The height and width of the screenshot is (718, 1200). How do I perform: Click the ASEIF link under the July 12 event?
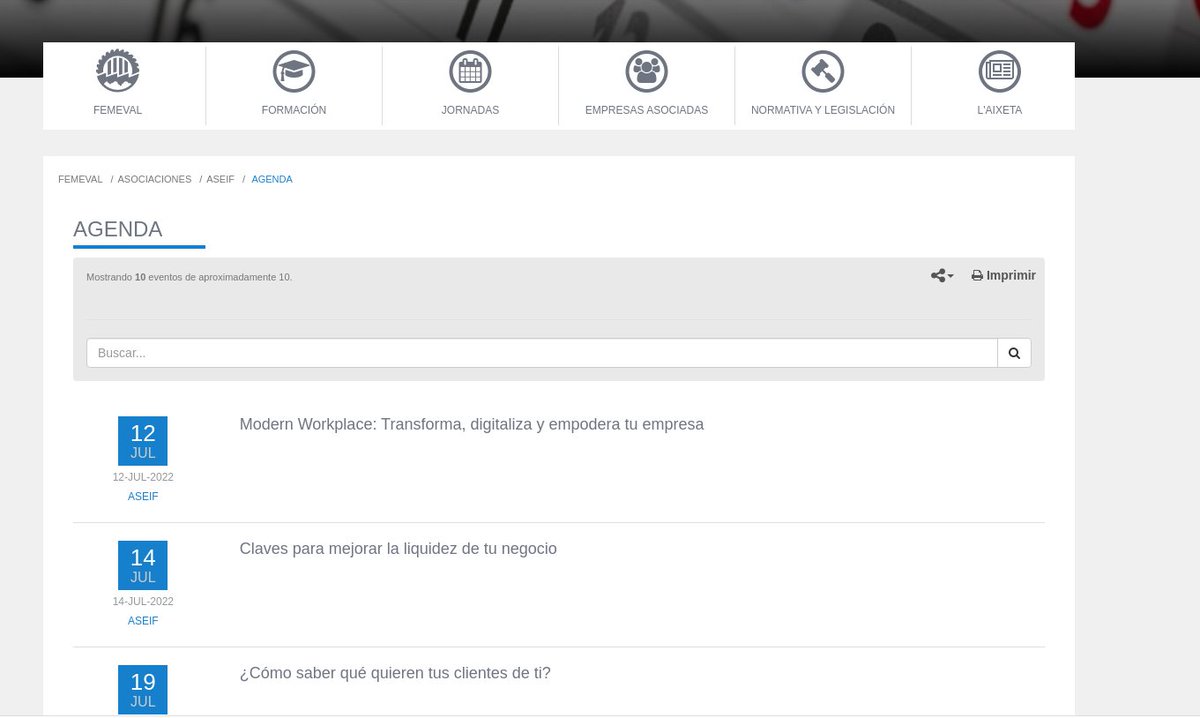tap(143, 496)
